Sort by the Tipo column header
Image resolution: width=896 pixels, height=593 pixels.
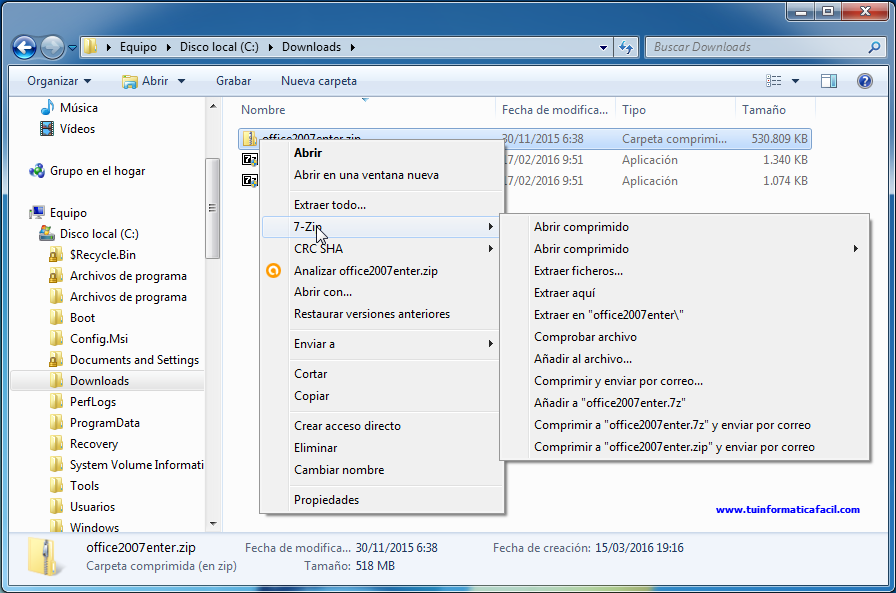pos(675,110)
